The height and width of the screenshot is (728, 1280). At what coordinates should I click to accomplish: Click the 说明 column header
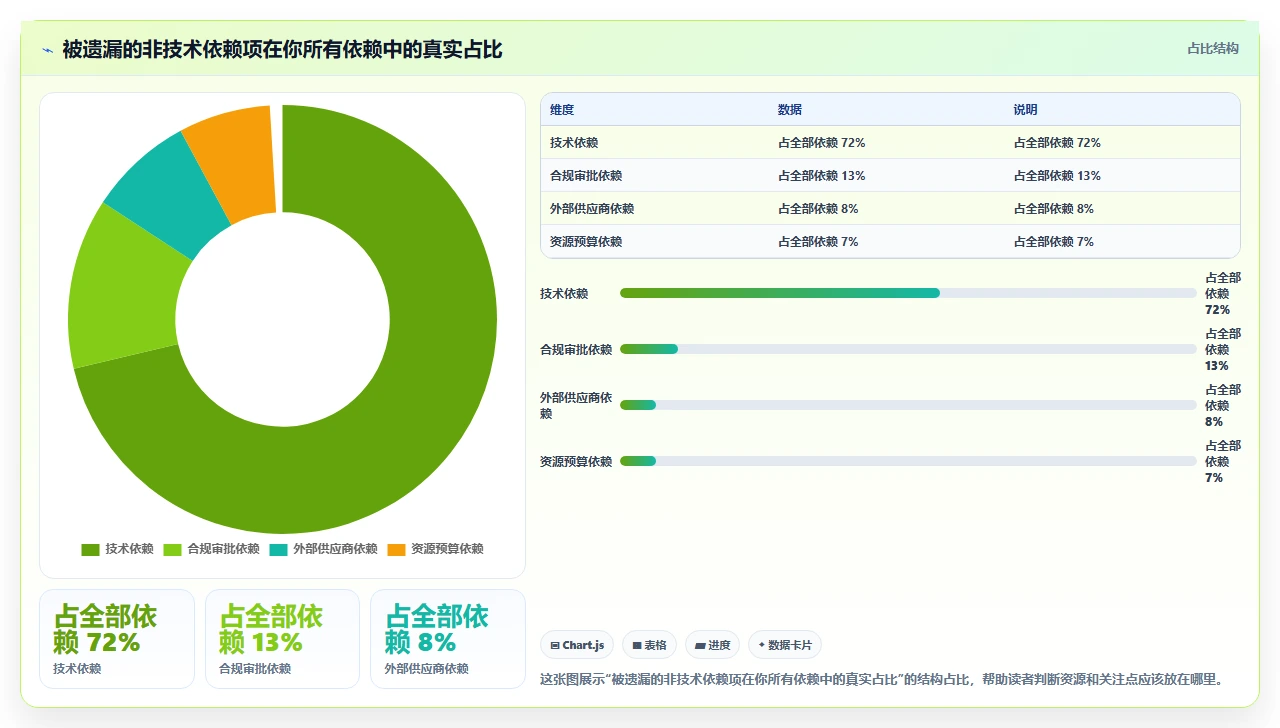click(1026, 110)
